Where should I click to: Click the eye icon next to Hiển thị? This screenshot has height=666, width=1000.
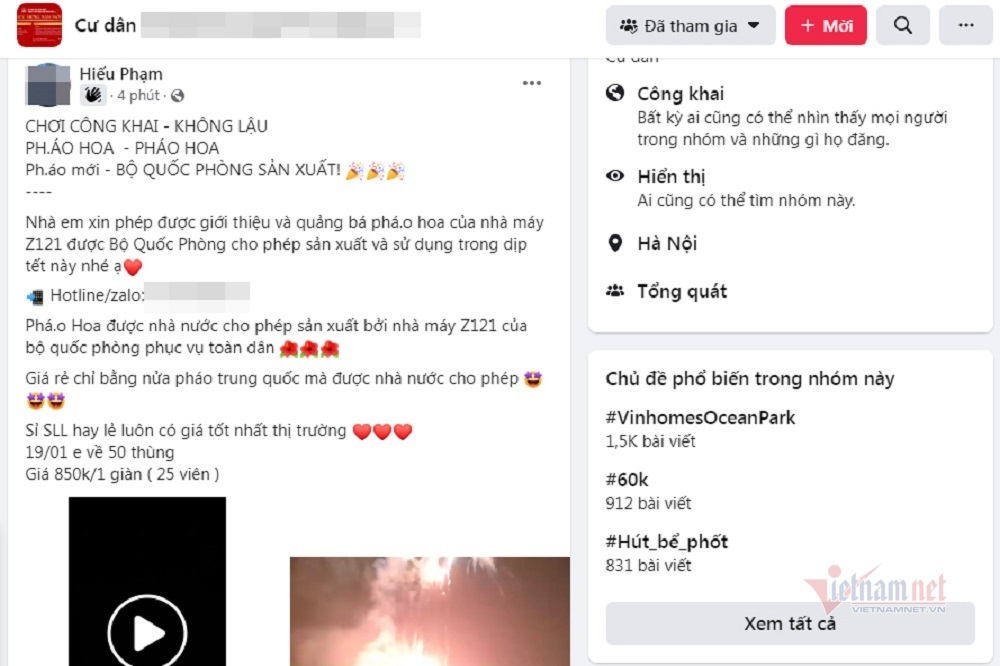click(x=615, y=176)
